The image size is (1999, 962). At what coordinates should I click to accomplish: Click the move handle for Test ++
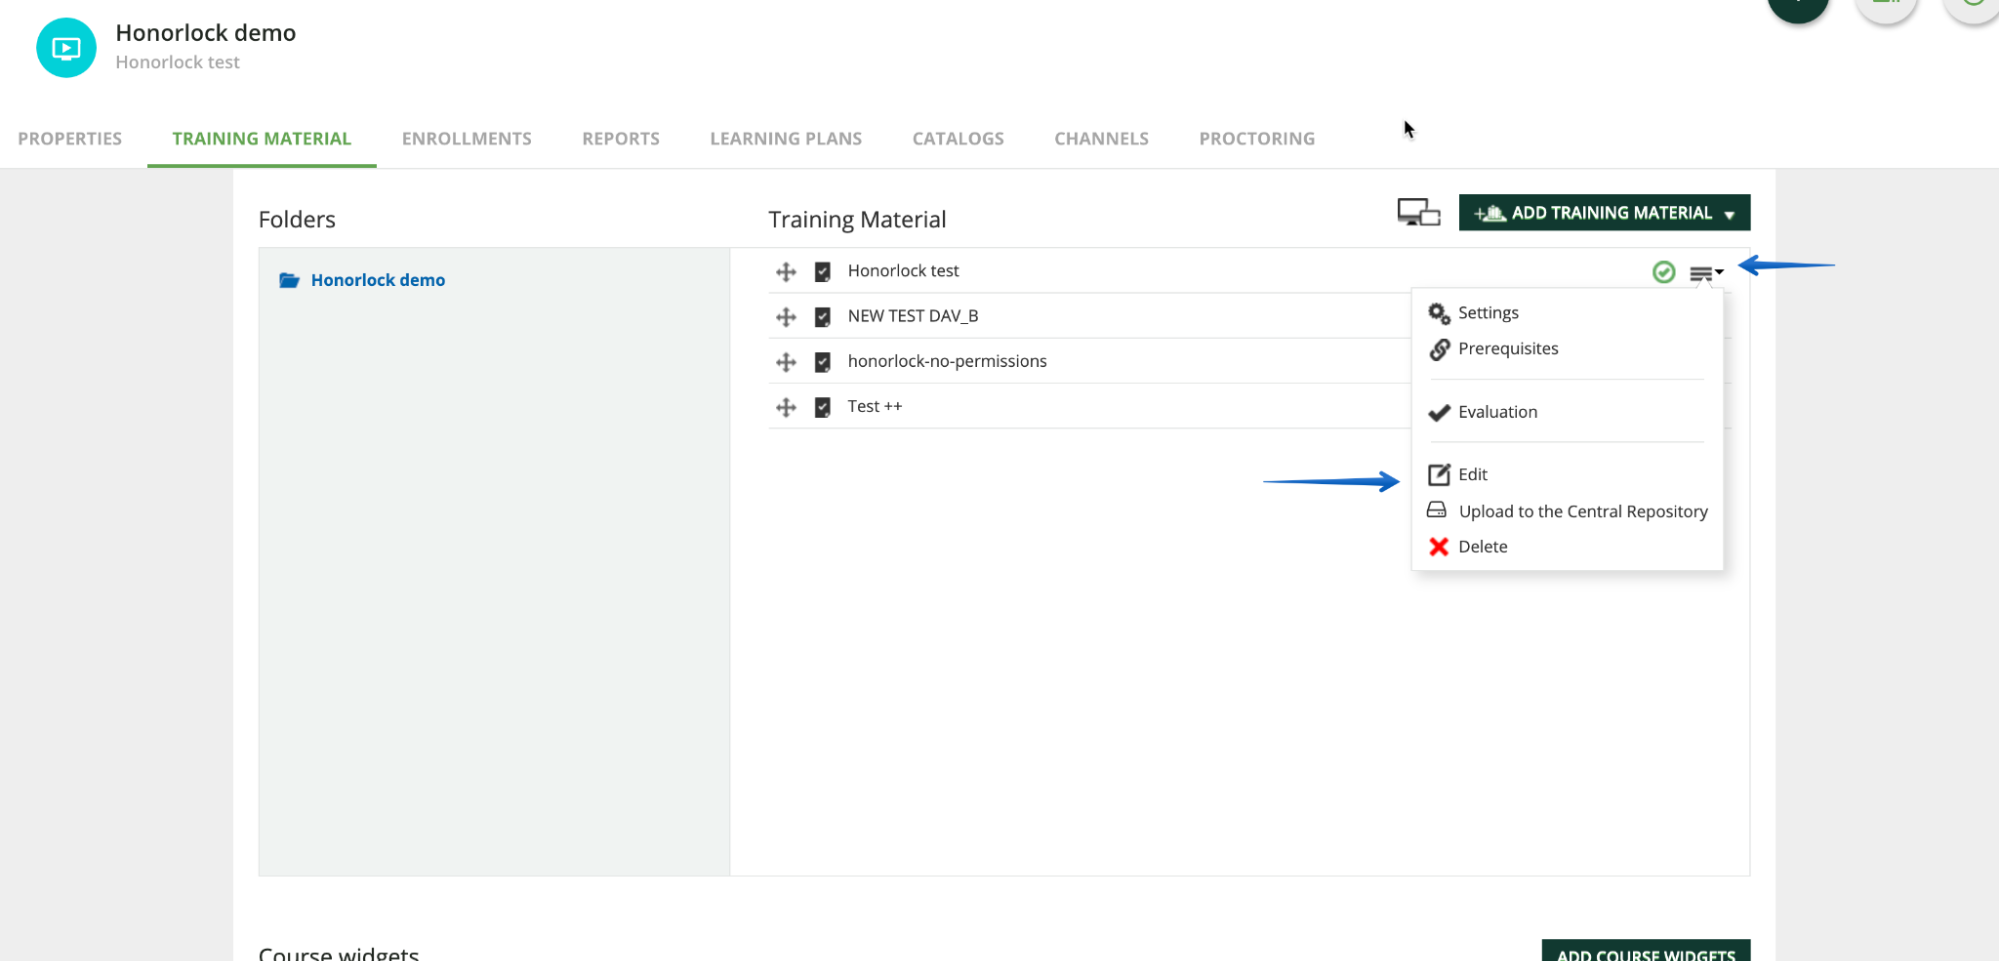786,407
